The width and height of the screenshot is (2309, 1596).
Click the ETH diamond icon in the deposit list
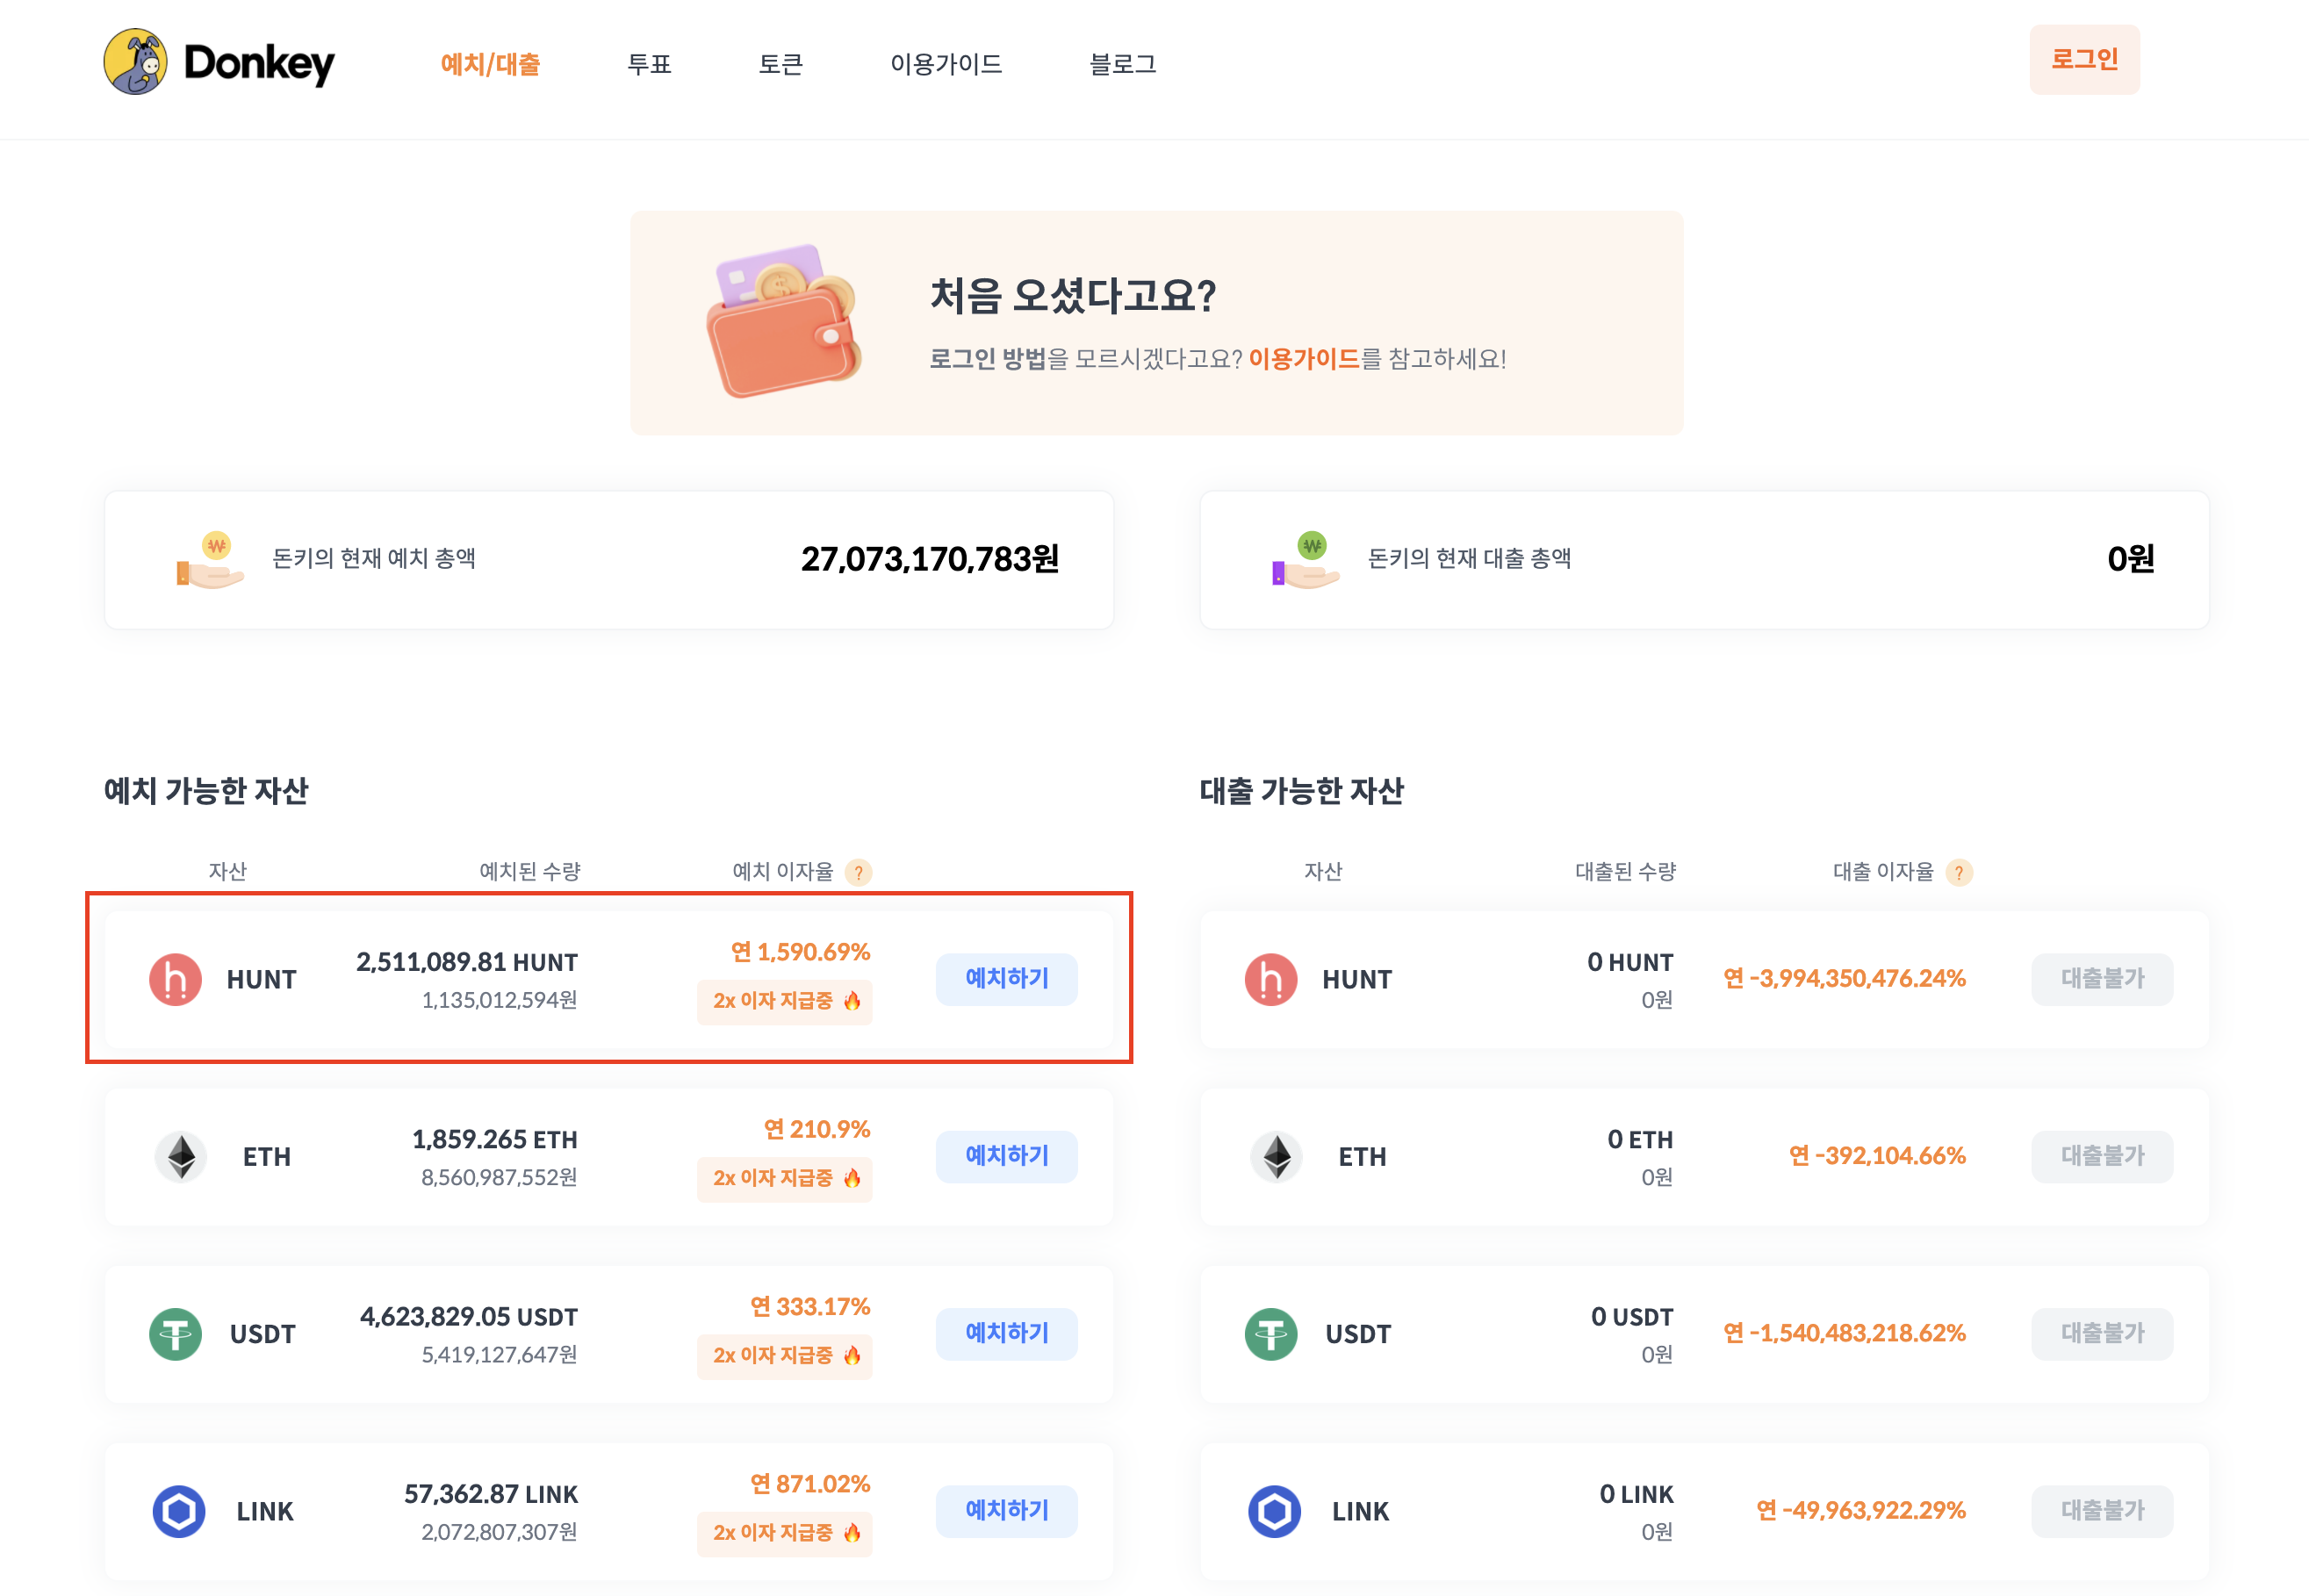tap(181, 1156)
